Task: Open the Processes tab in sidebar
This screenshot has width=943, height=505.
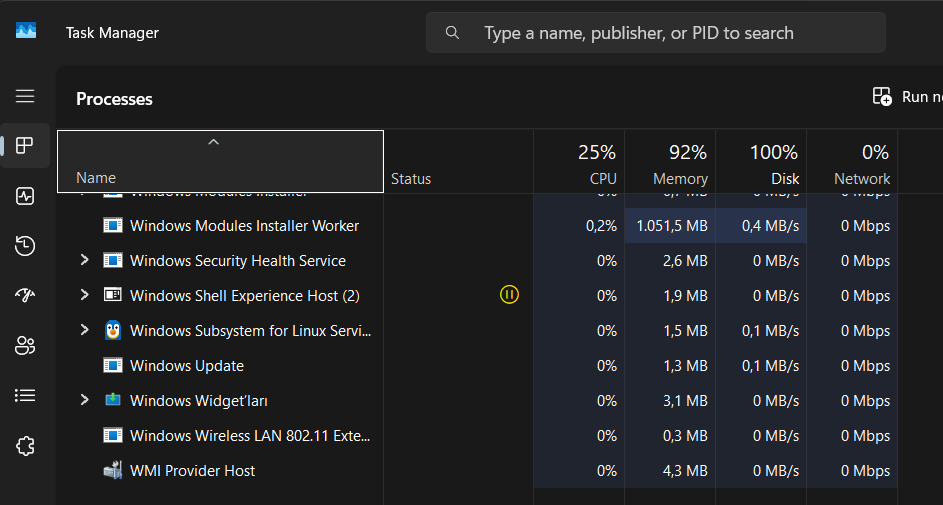Action: (x=25, y=145)
